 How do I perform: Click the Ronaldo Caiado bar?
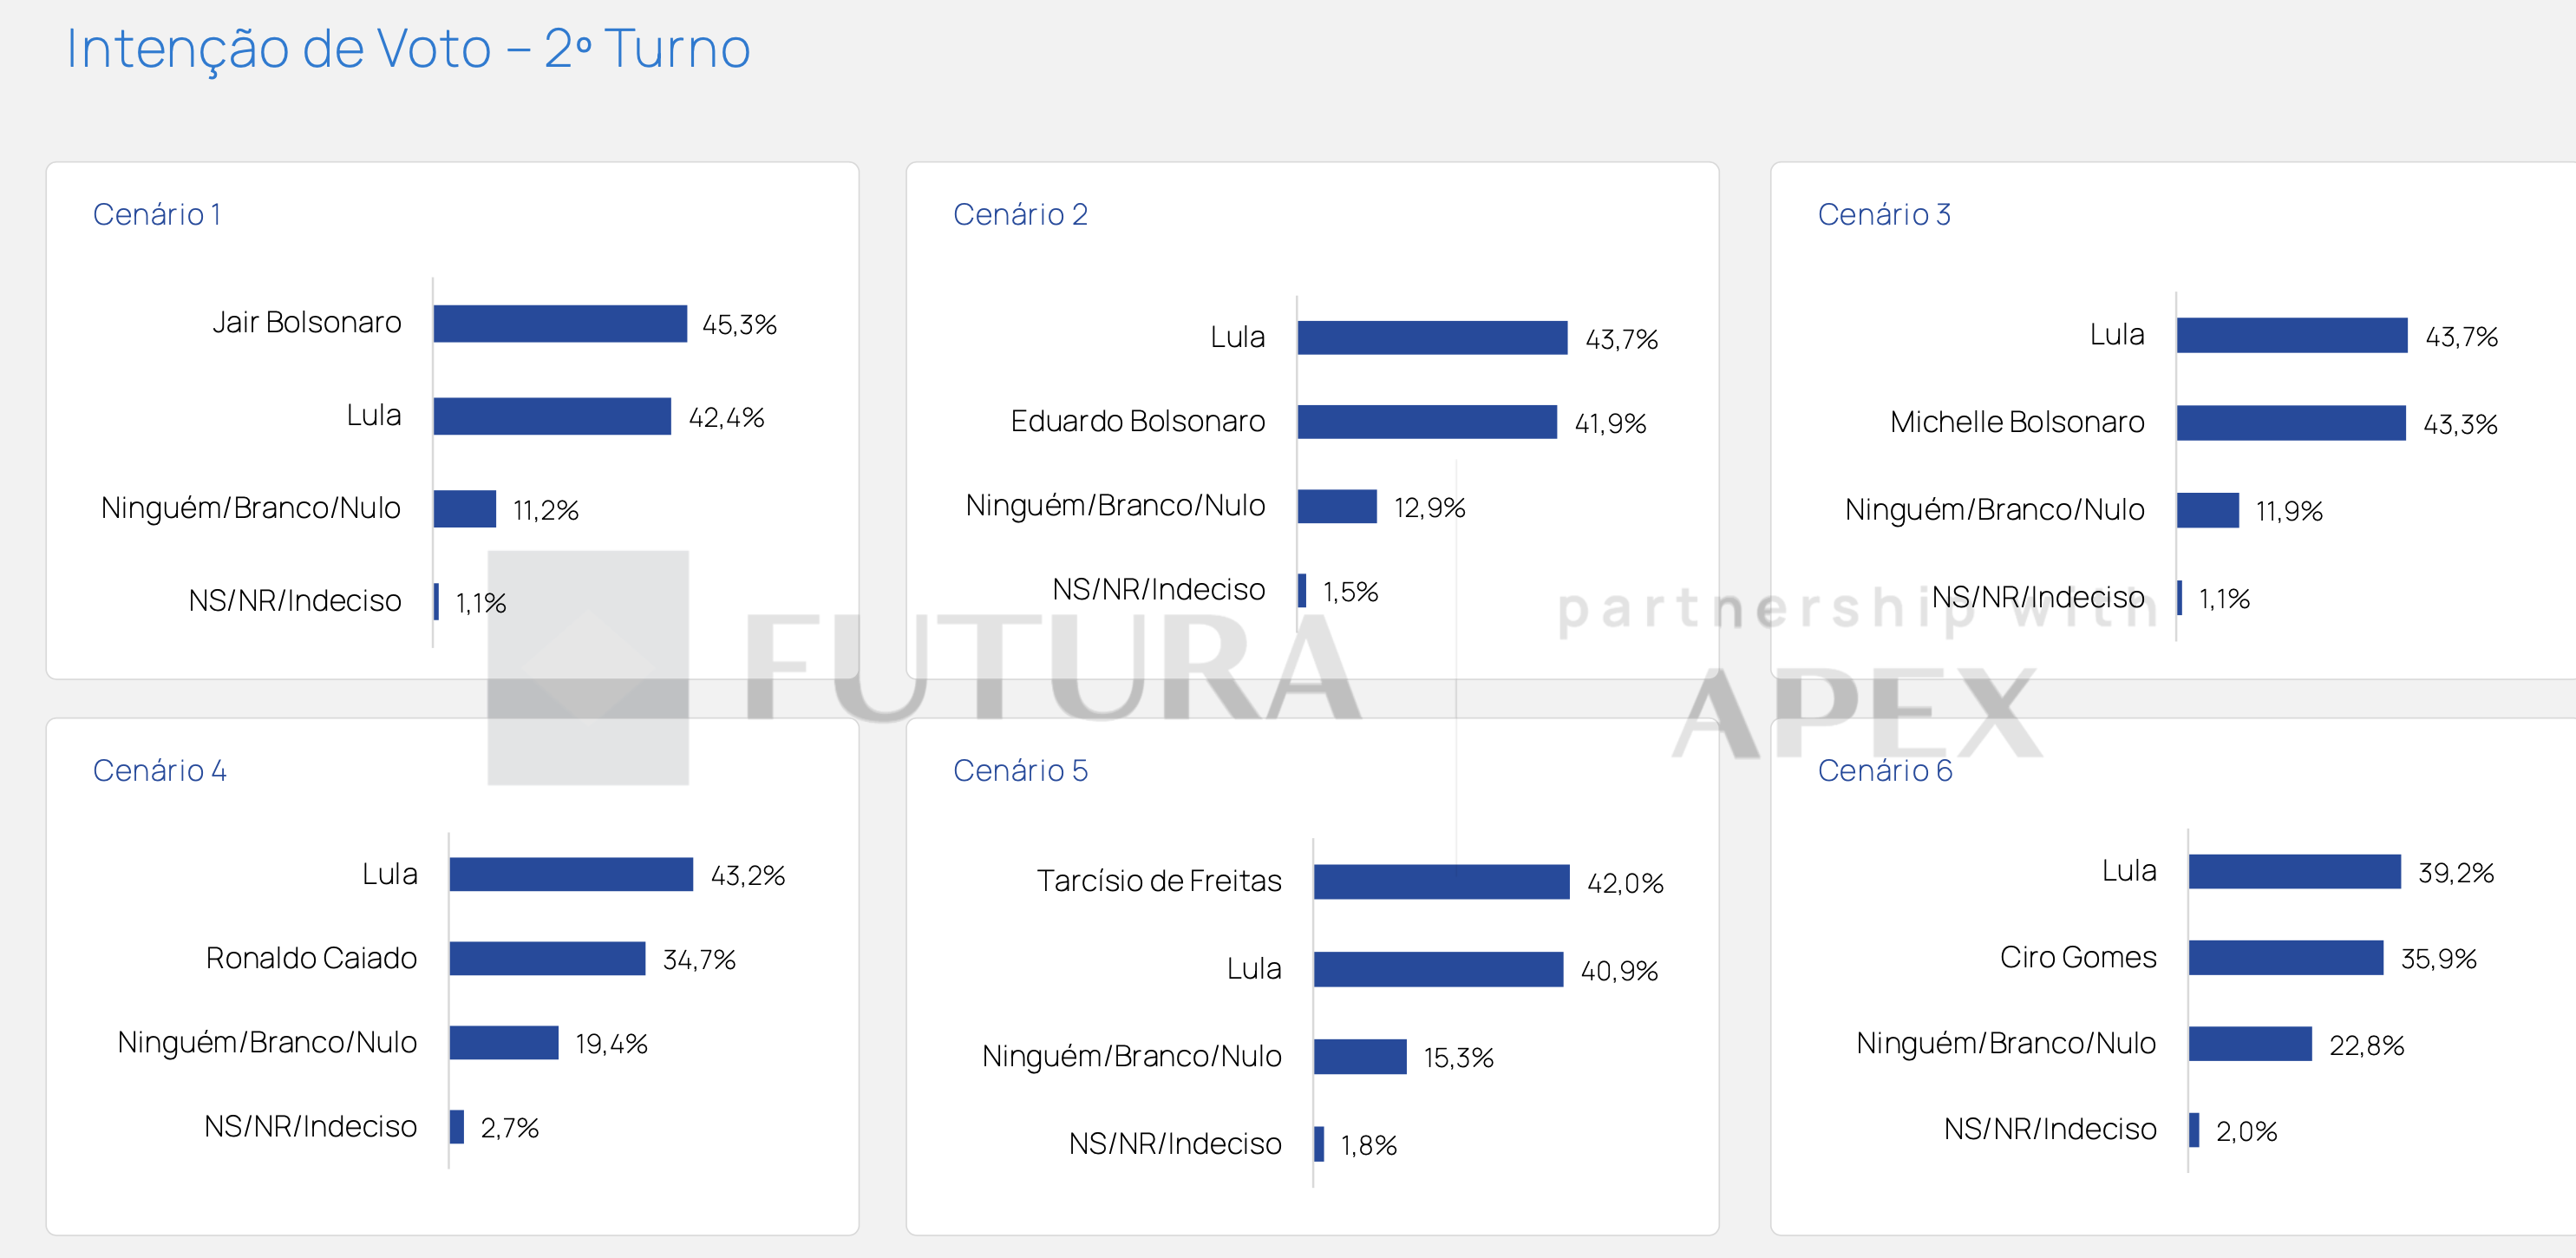(x=547, y=958)
